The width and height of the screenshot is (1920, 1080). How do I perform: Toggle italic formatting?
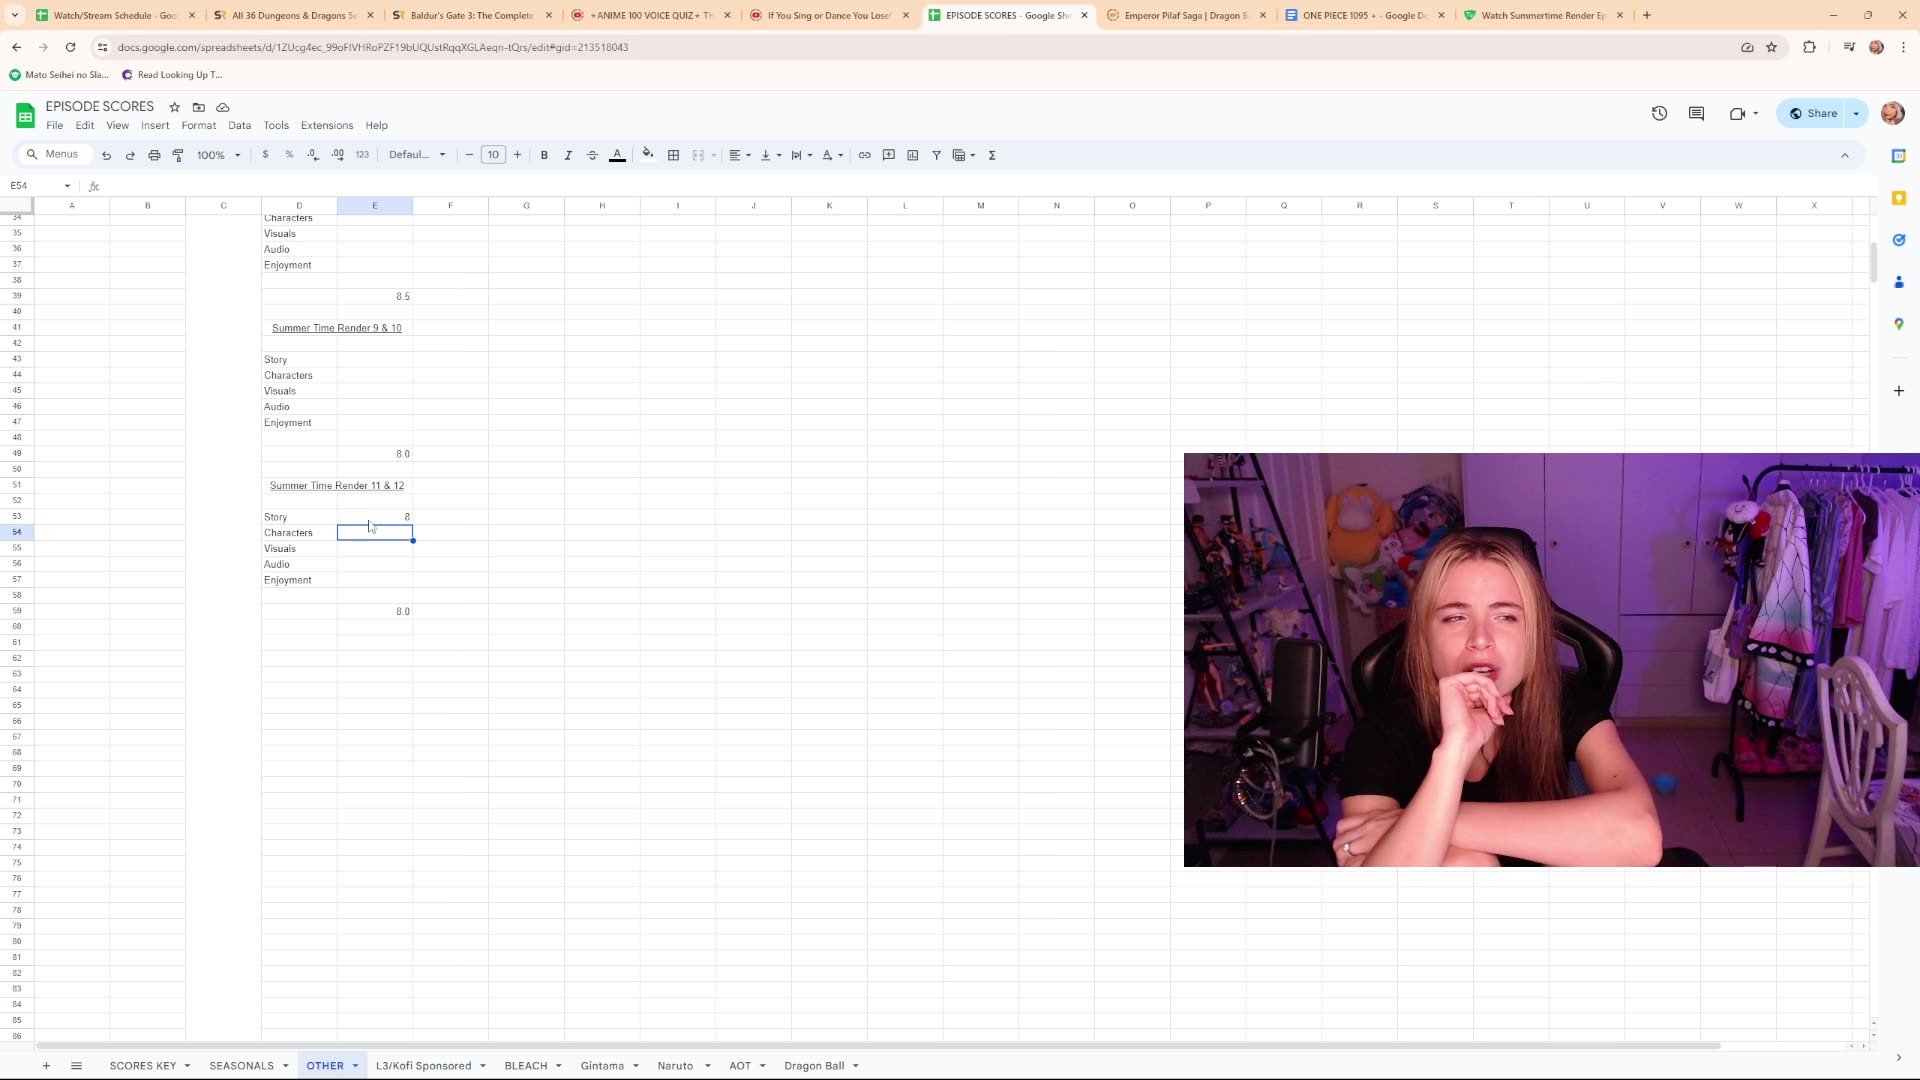(568, 155)
